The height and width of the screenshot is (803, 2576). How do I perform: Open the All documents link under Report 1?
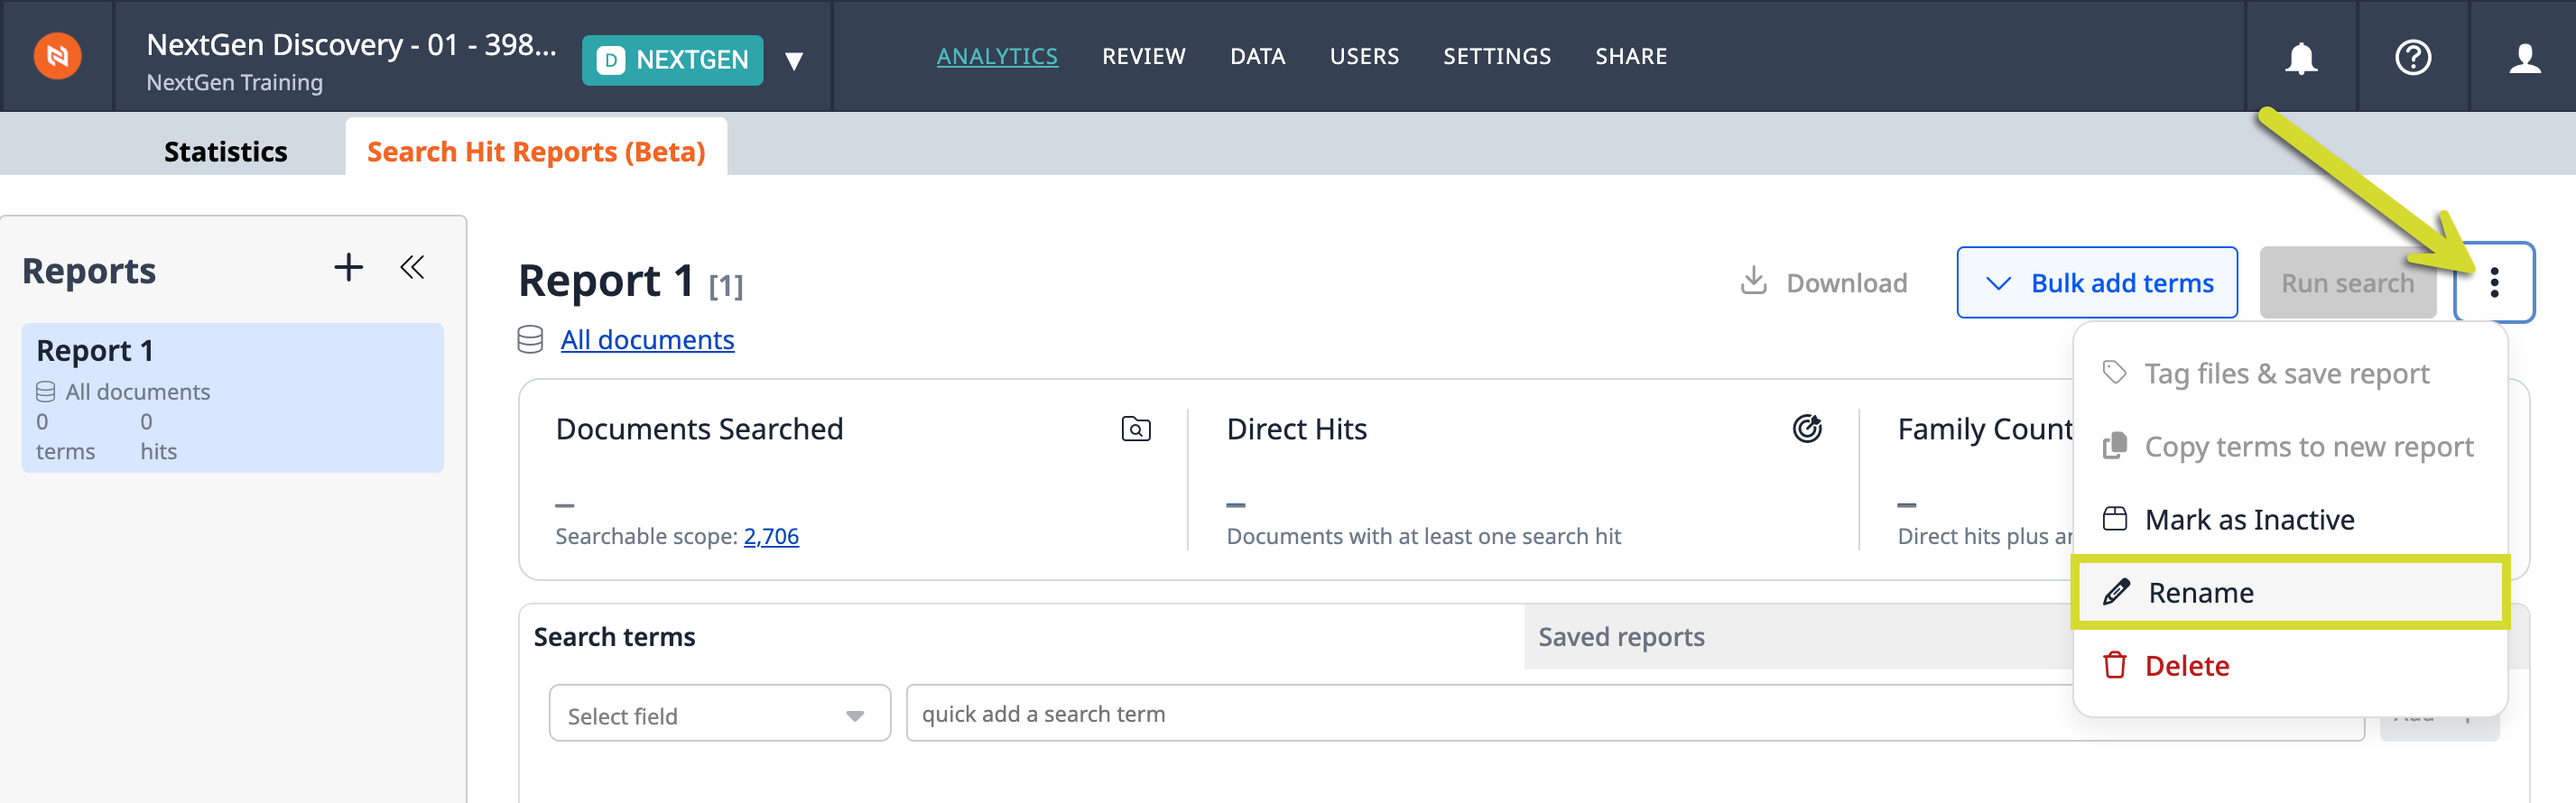coord(647,340)
